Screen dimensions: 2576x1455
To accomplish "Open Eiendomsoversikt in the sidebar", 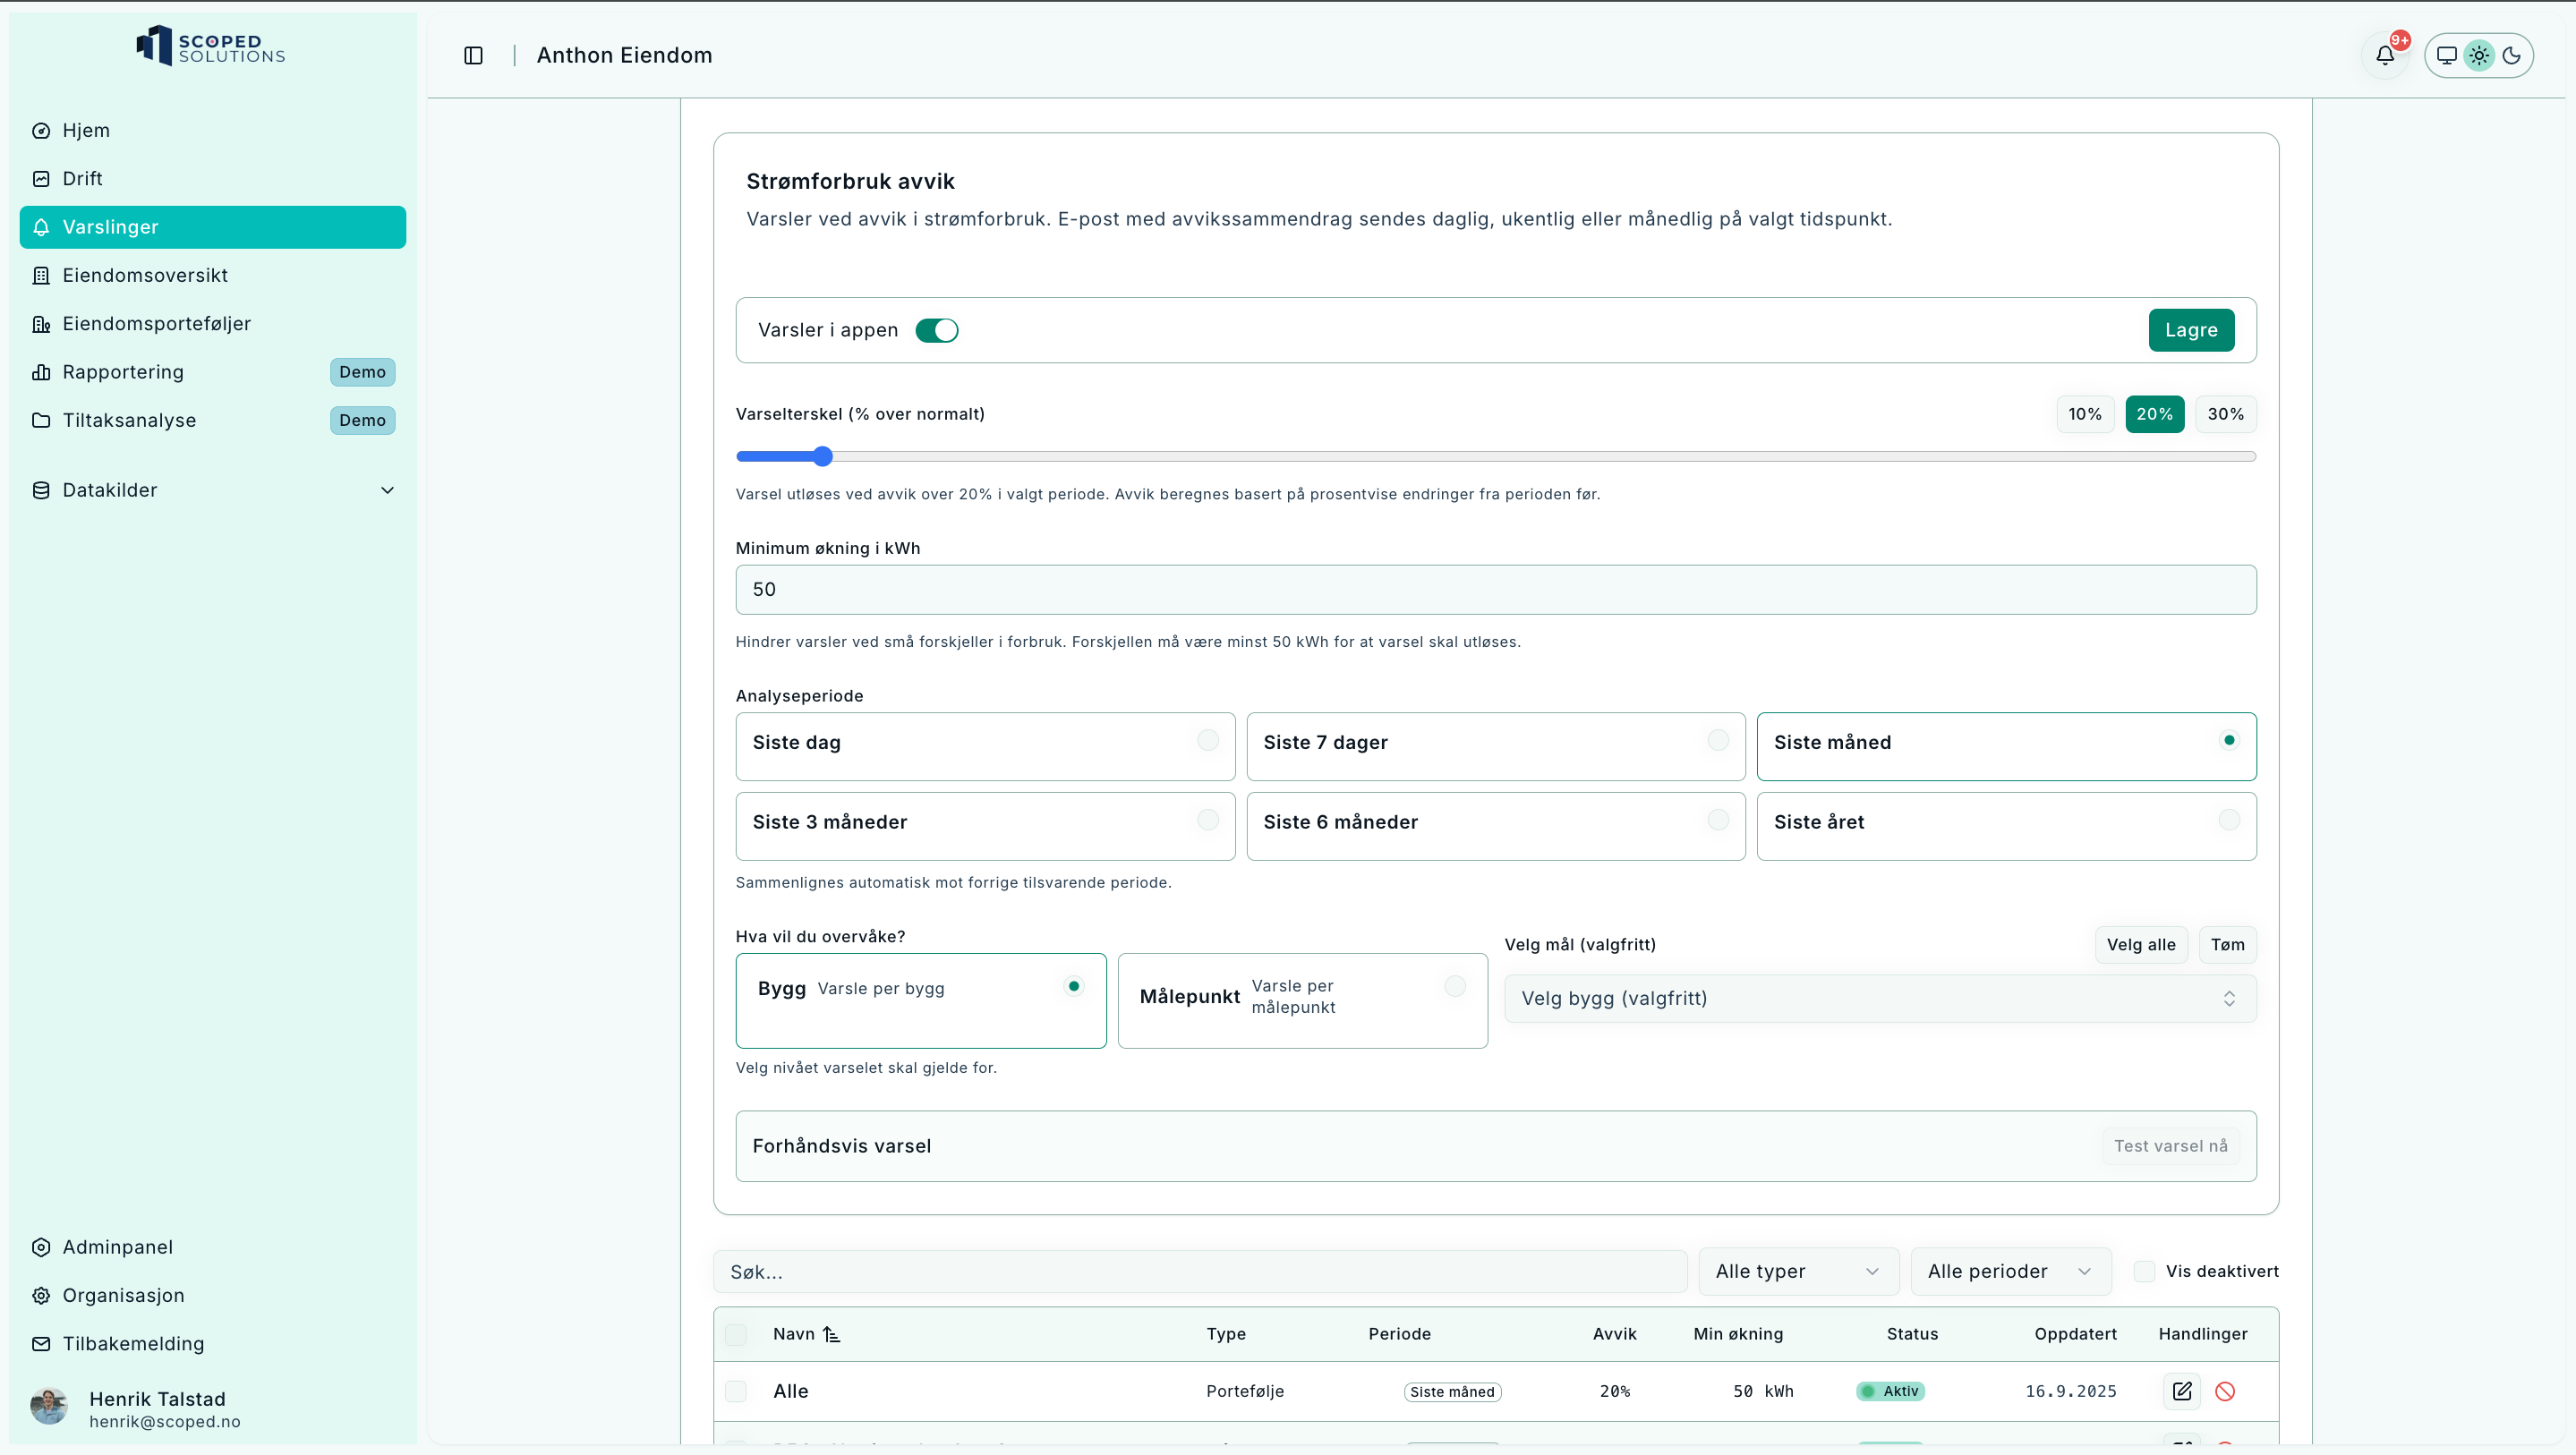I will 145,275.
